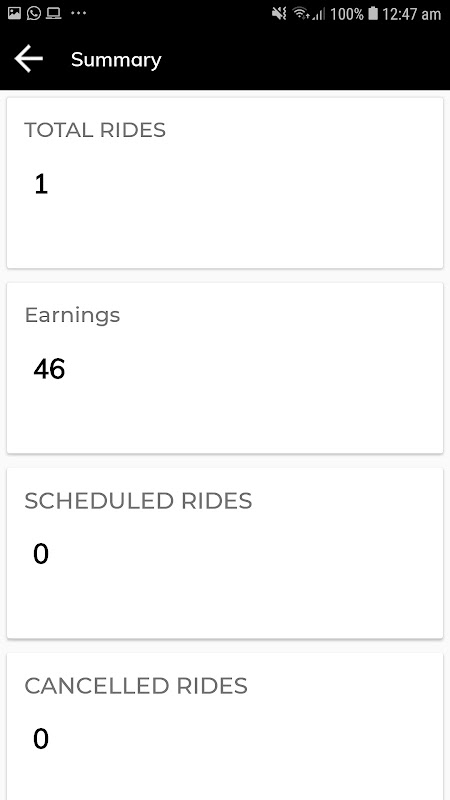Tap the Summary title text
The width and height of the screenshot is (450, 800).
coord(116,60)
